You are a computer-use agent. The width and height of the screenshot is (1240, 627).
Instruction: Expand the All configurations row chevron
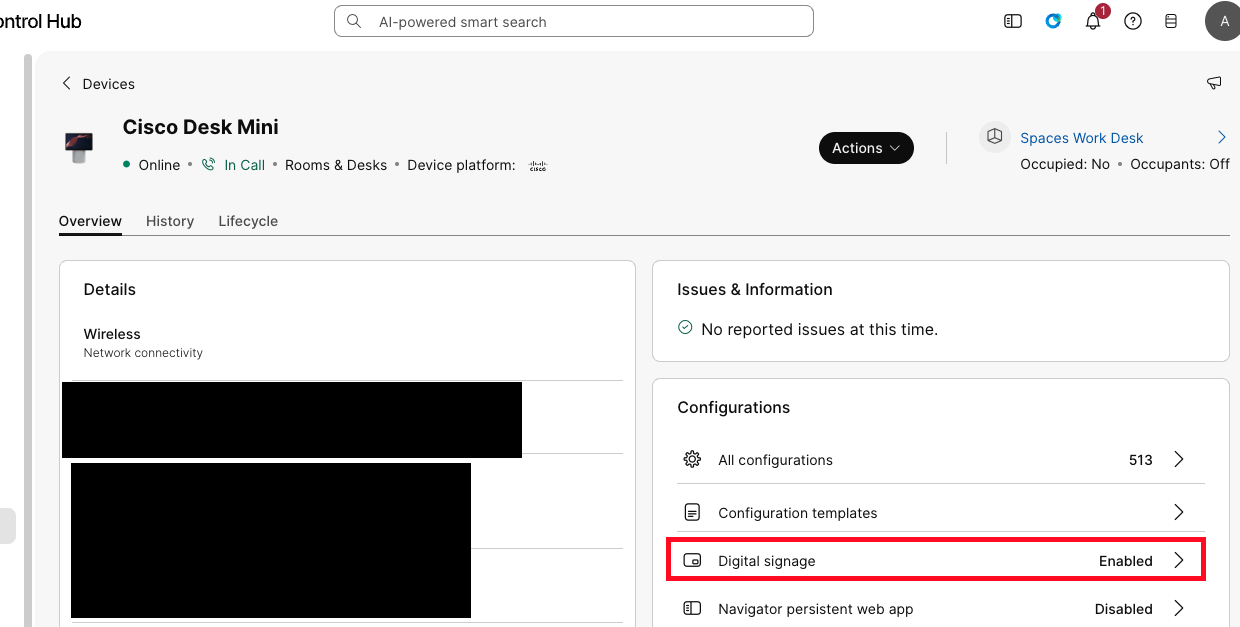1179,460
